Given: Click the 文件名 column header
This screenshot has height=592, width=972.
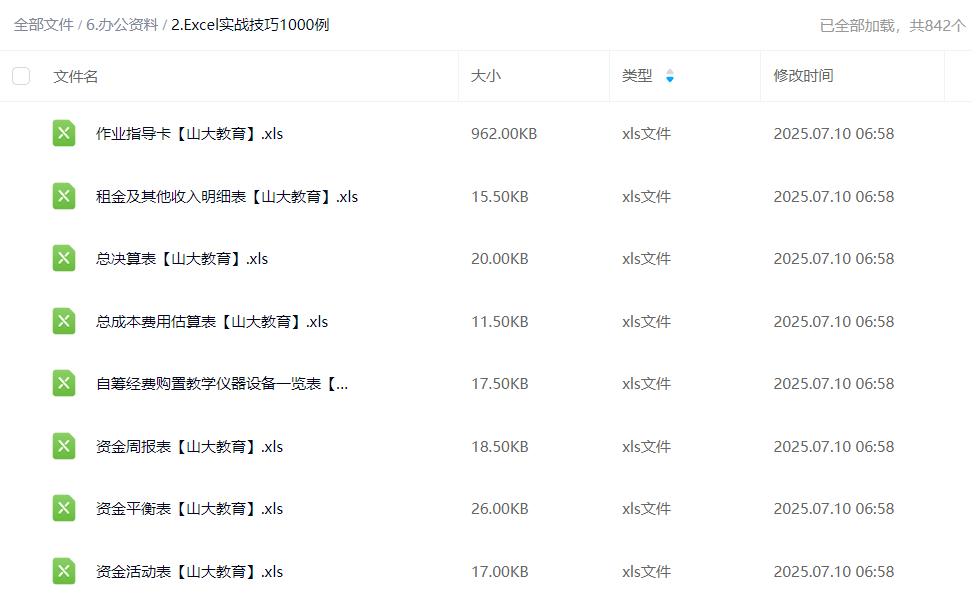Looking at the screenshot, I should click(x=76, y=76).
